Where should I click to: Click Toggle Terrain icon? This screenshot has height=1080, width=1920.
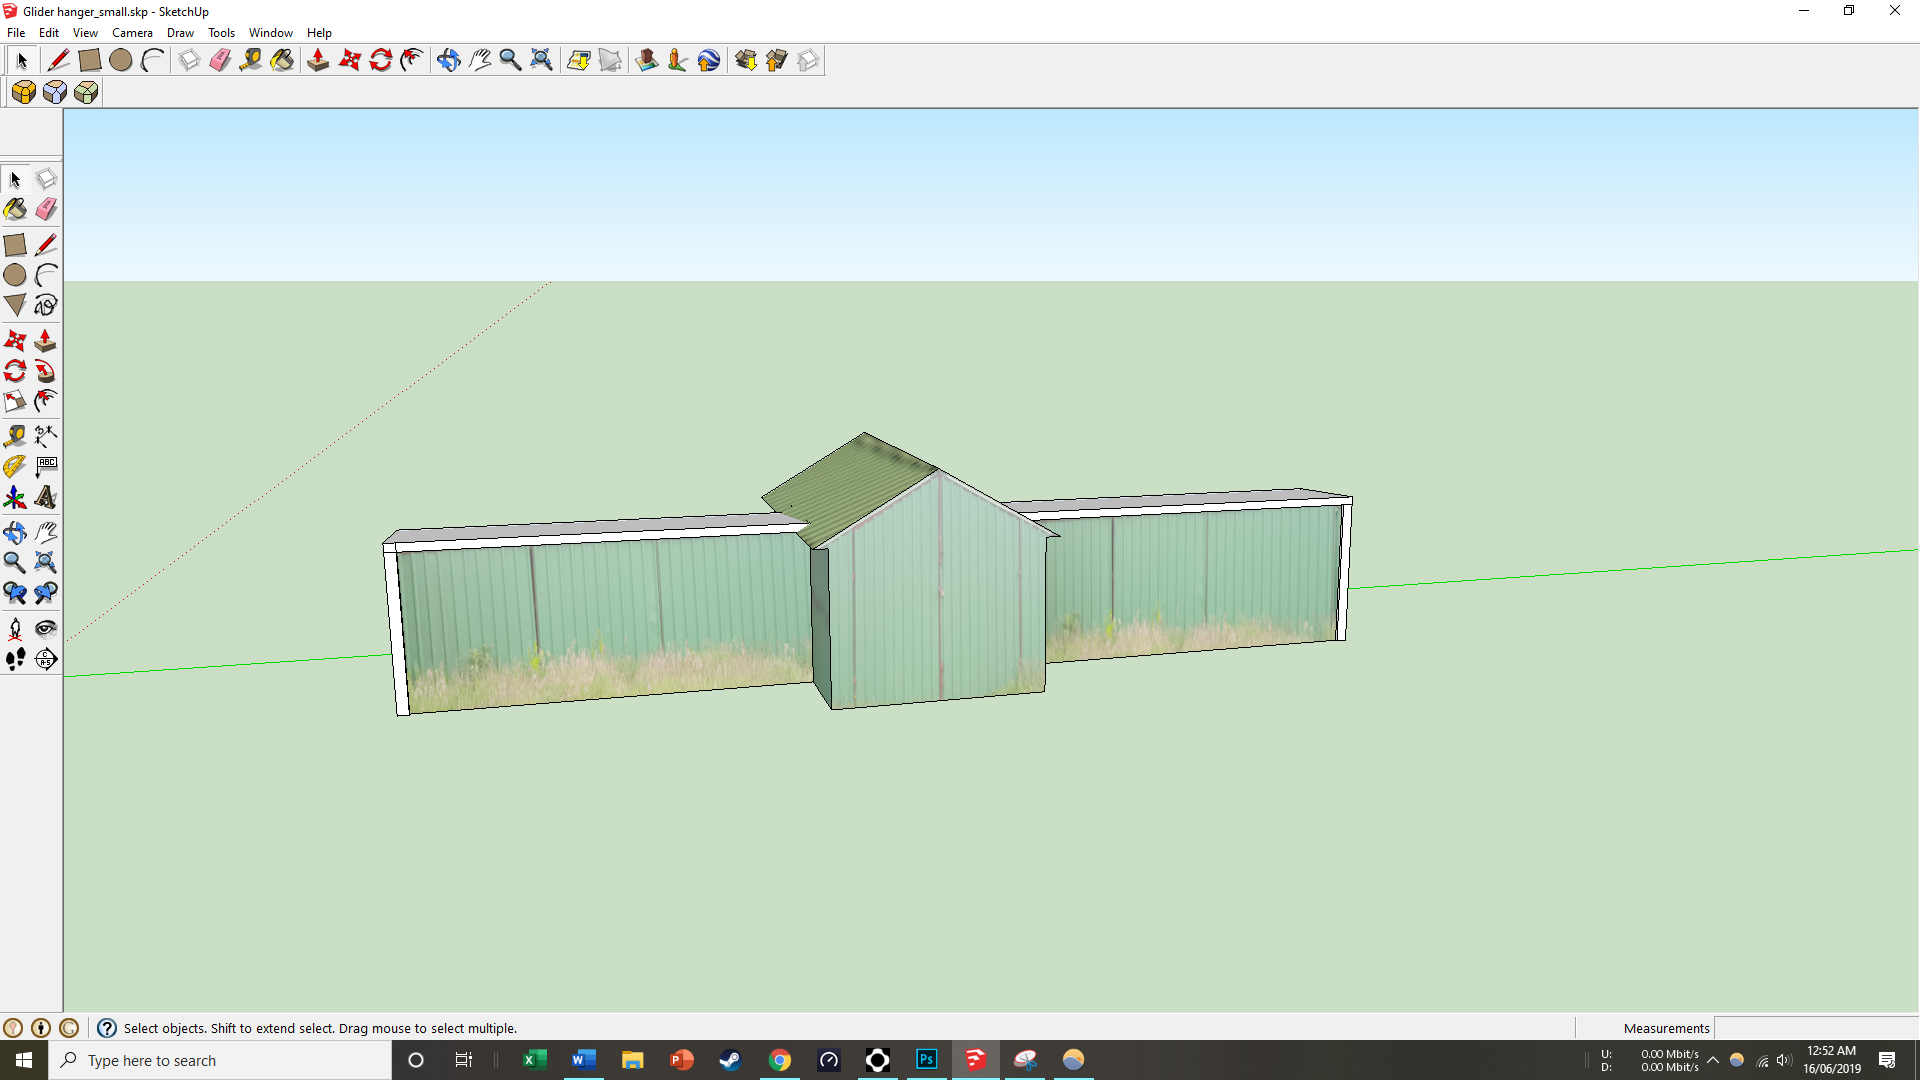[x=610, y=61]
